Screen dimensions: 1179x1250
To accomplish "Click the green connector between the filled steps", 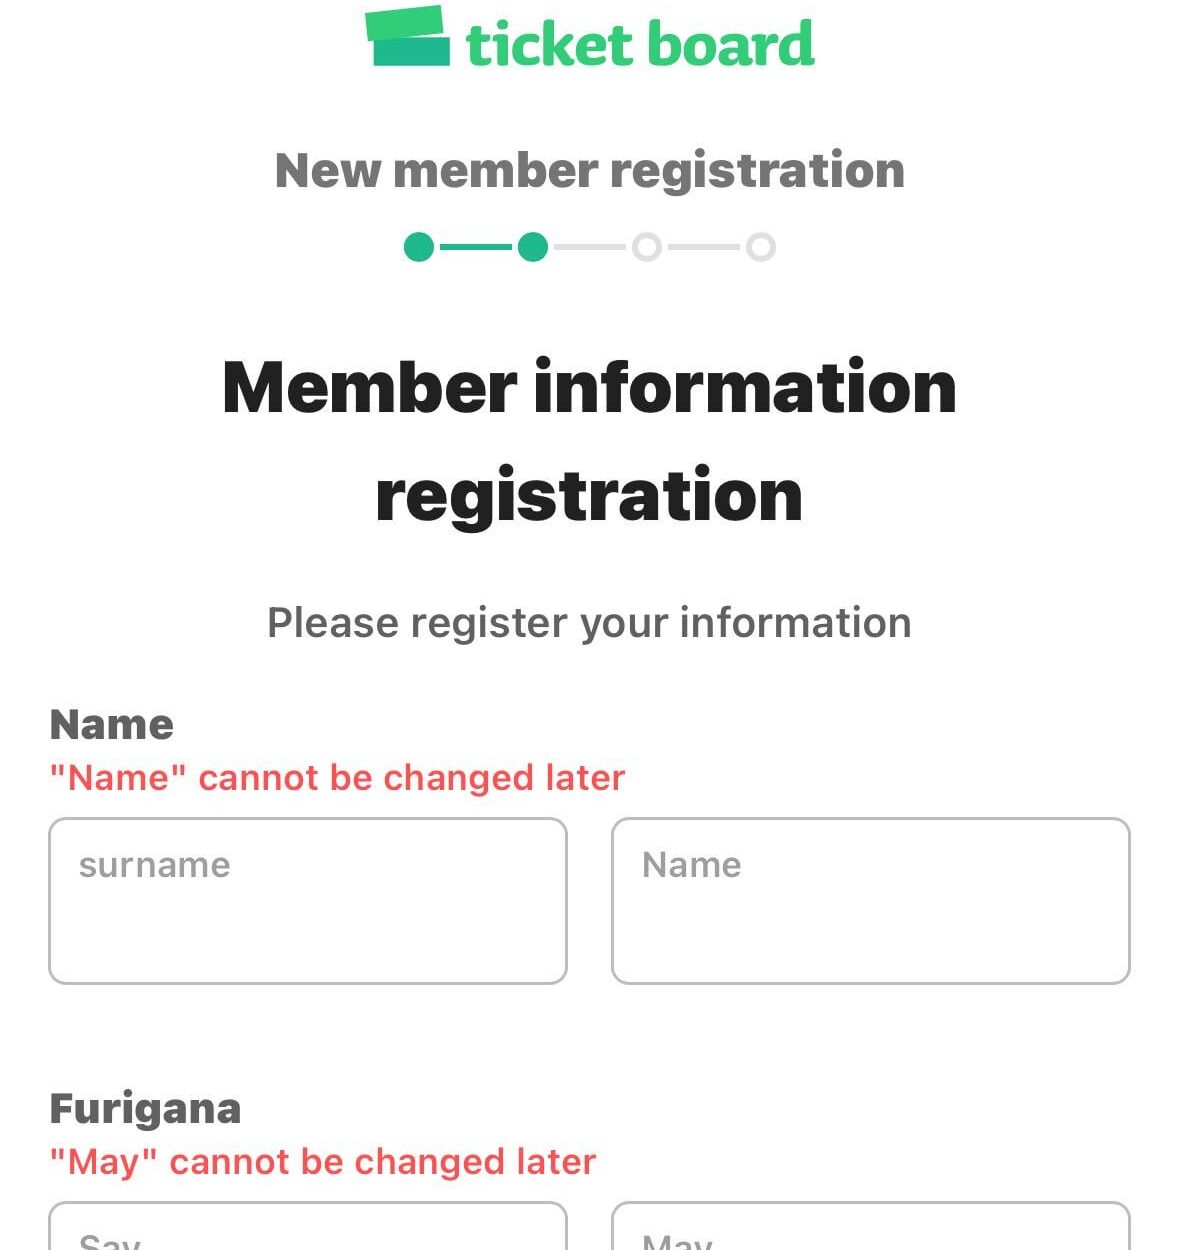I will tap(475, 246).
